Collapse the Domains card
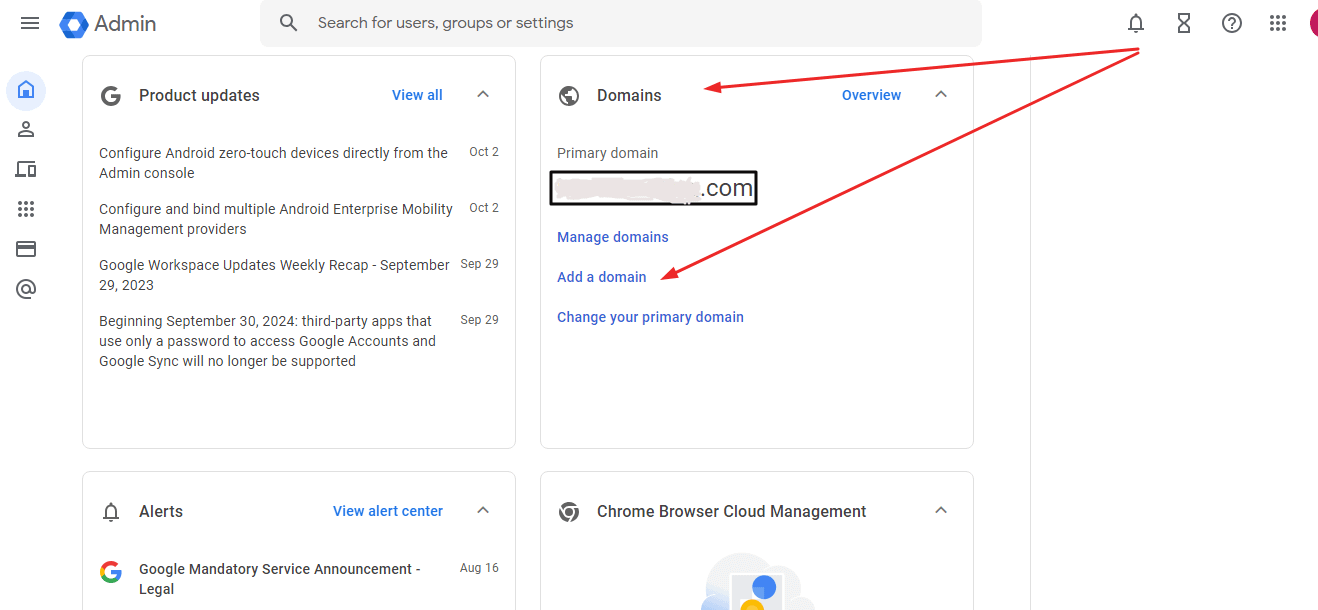Image resolution: width=1318 pixels, height=610 pixels. [941, 94]
